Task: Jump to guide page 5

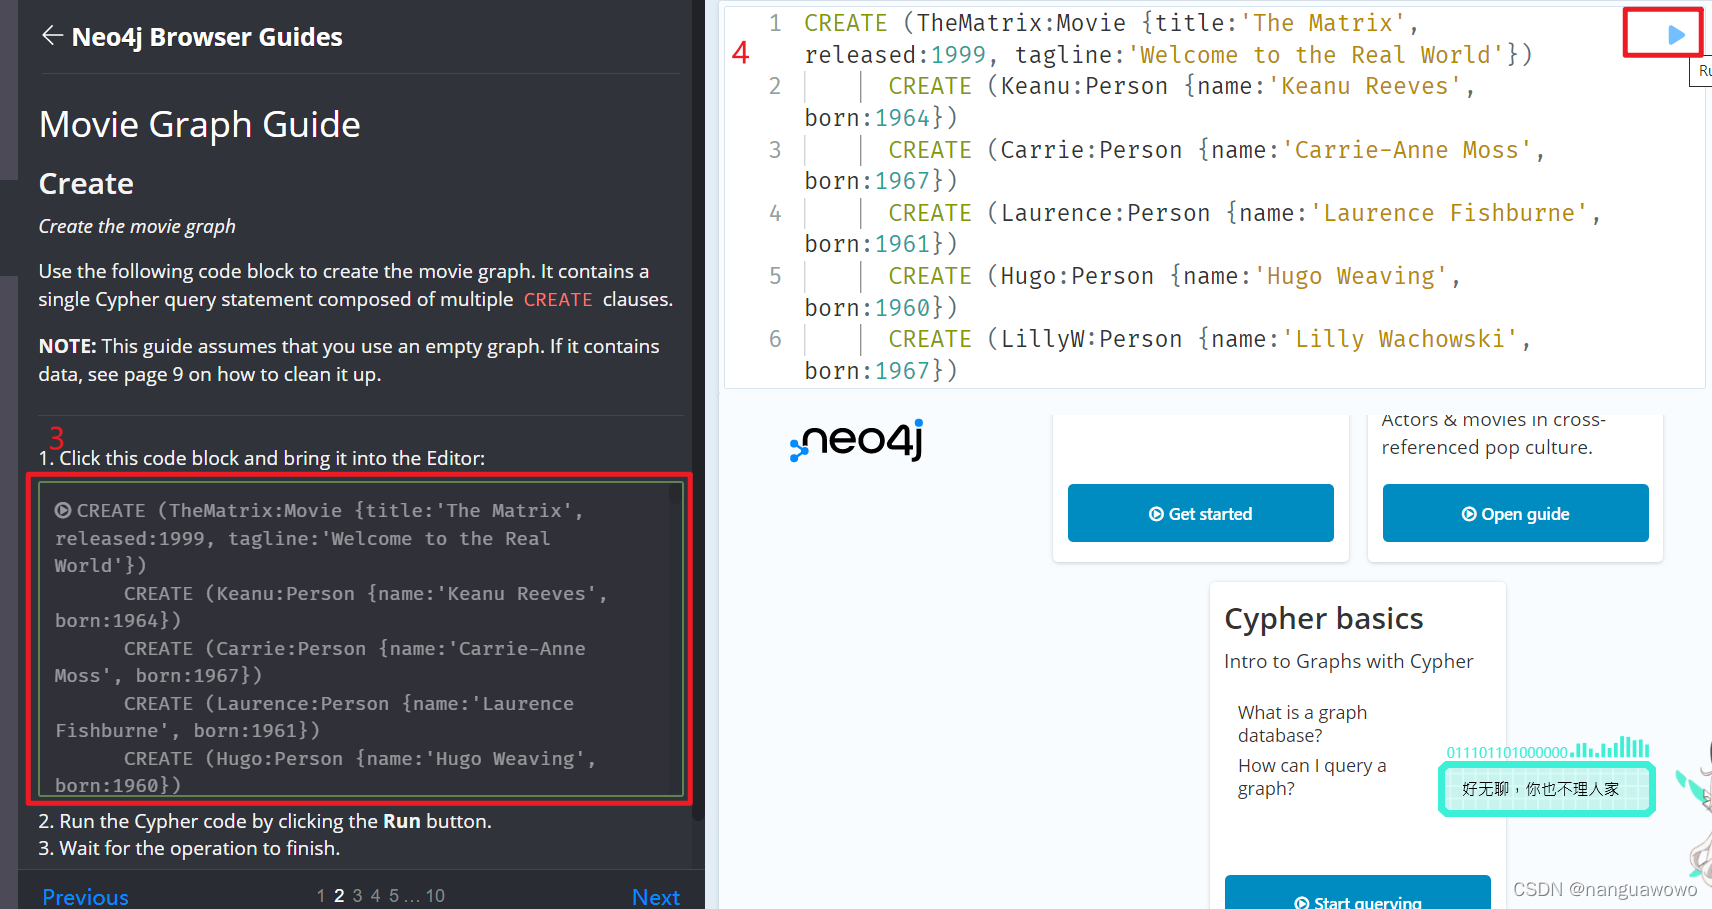Action: coord(394,896)
